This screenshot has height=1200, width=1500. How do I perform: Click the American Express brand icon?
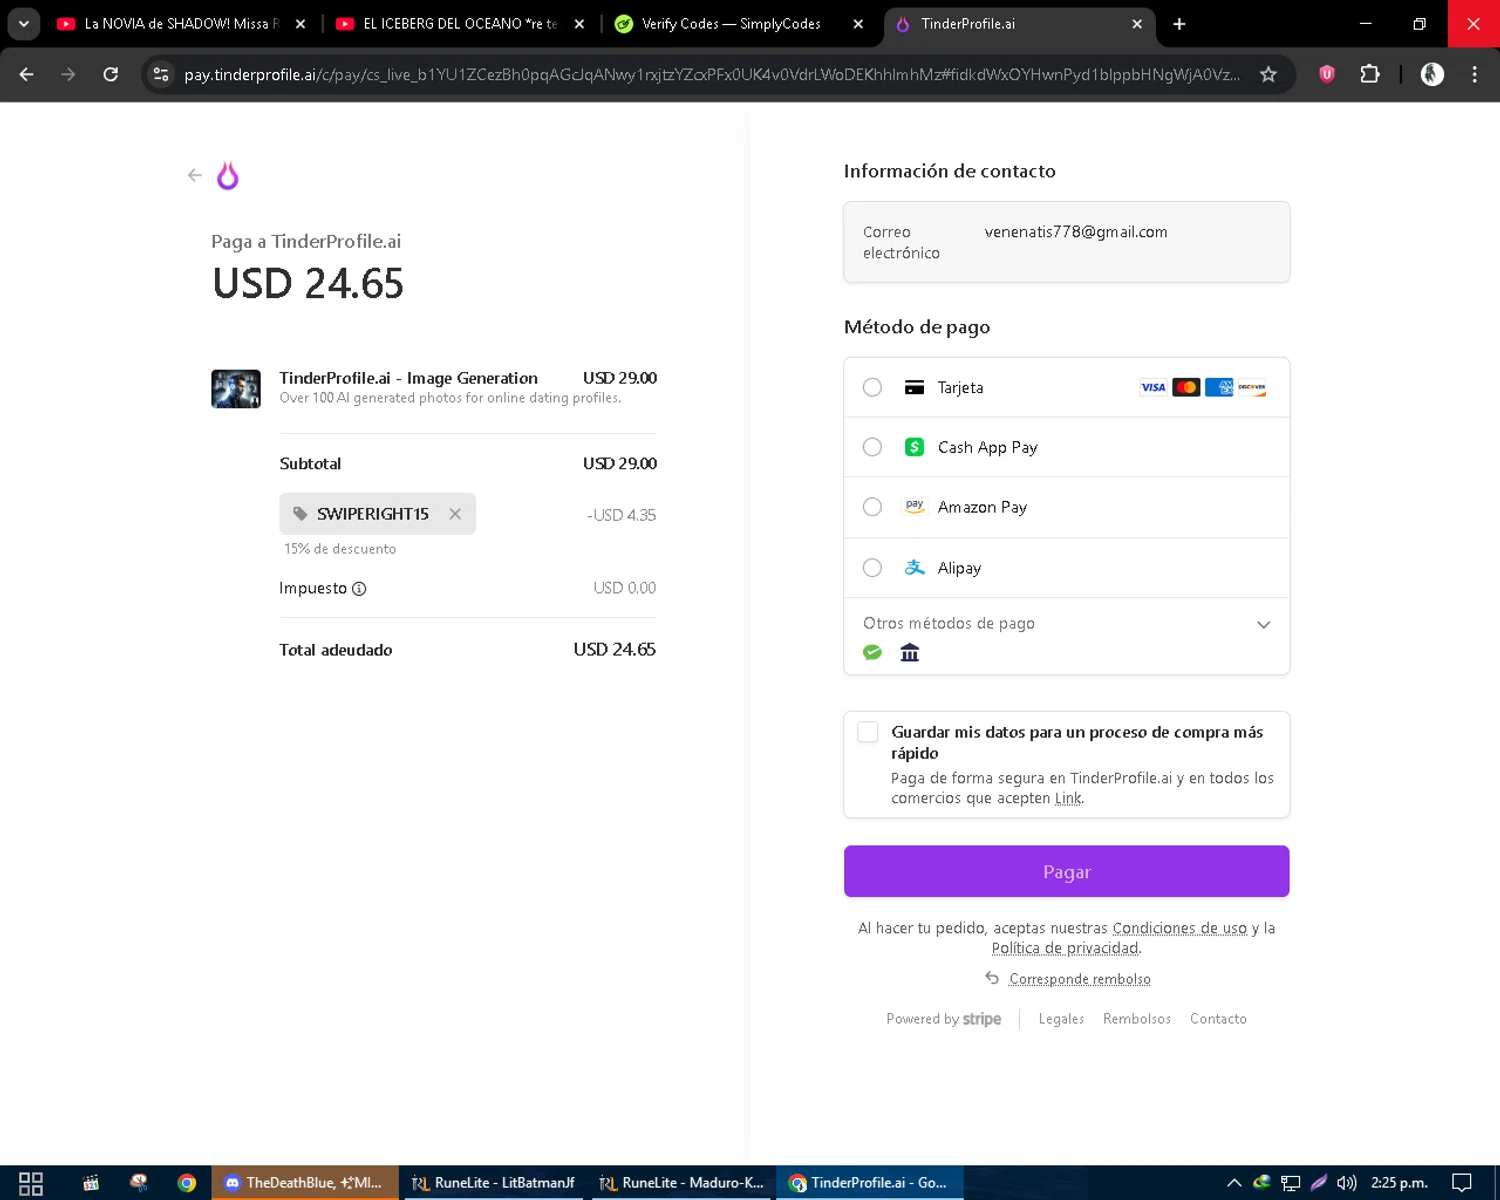pyautogui.click(x=1219, y=387)
